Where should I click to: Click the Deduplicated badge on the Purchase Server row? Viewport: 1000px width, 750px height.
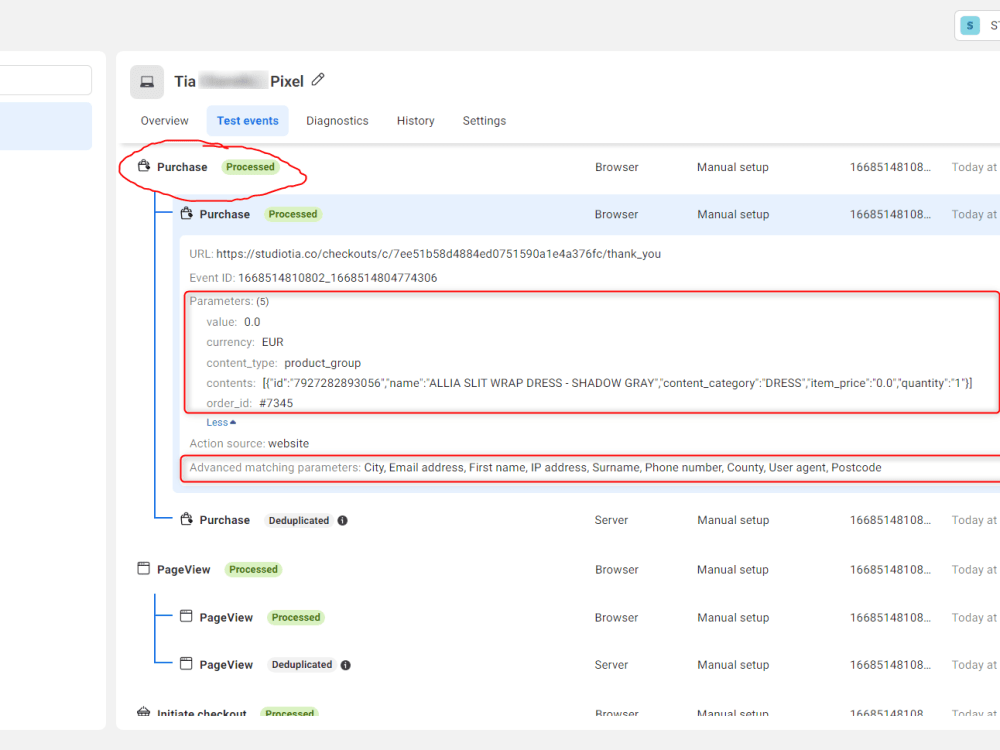(x=298, y=520)
